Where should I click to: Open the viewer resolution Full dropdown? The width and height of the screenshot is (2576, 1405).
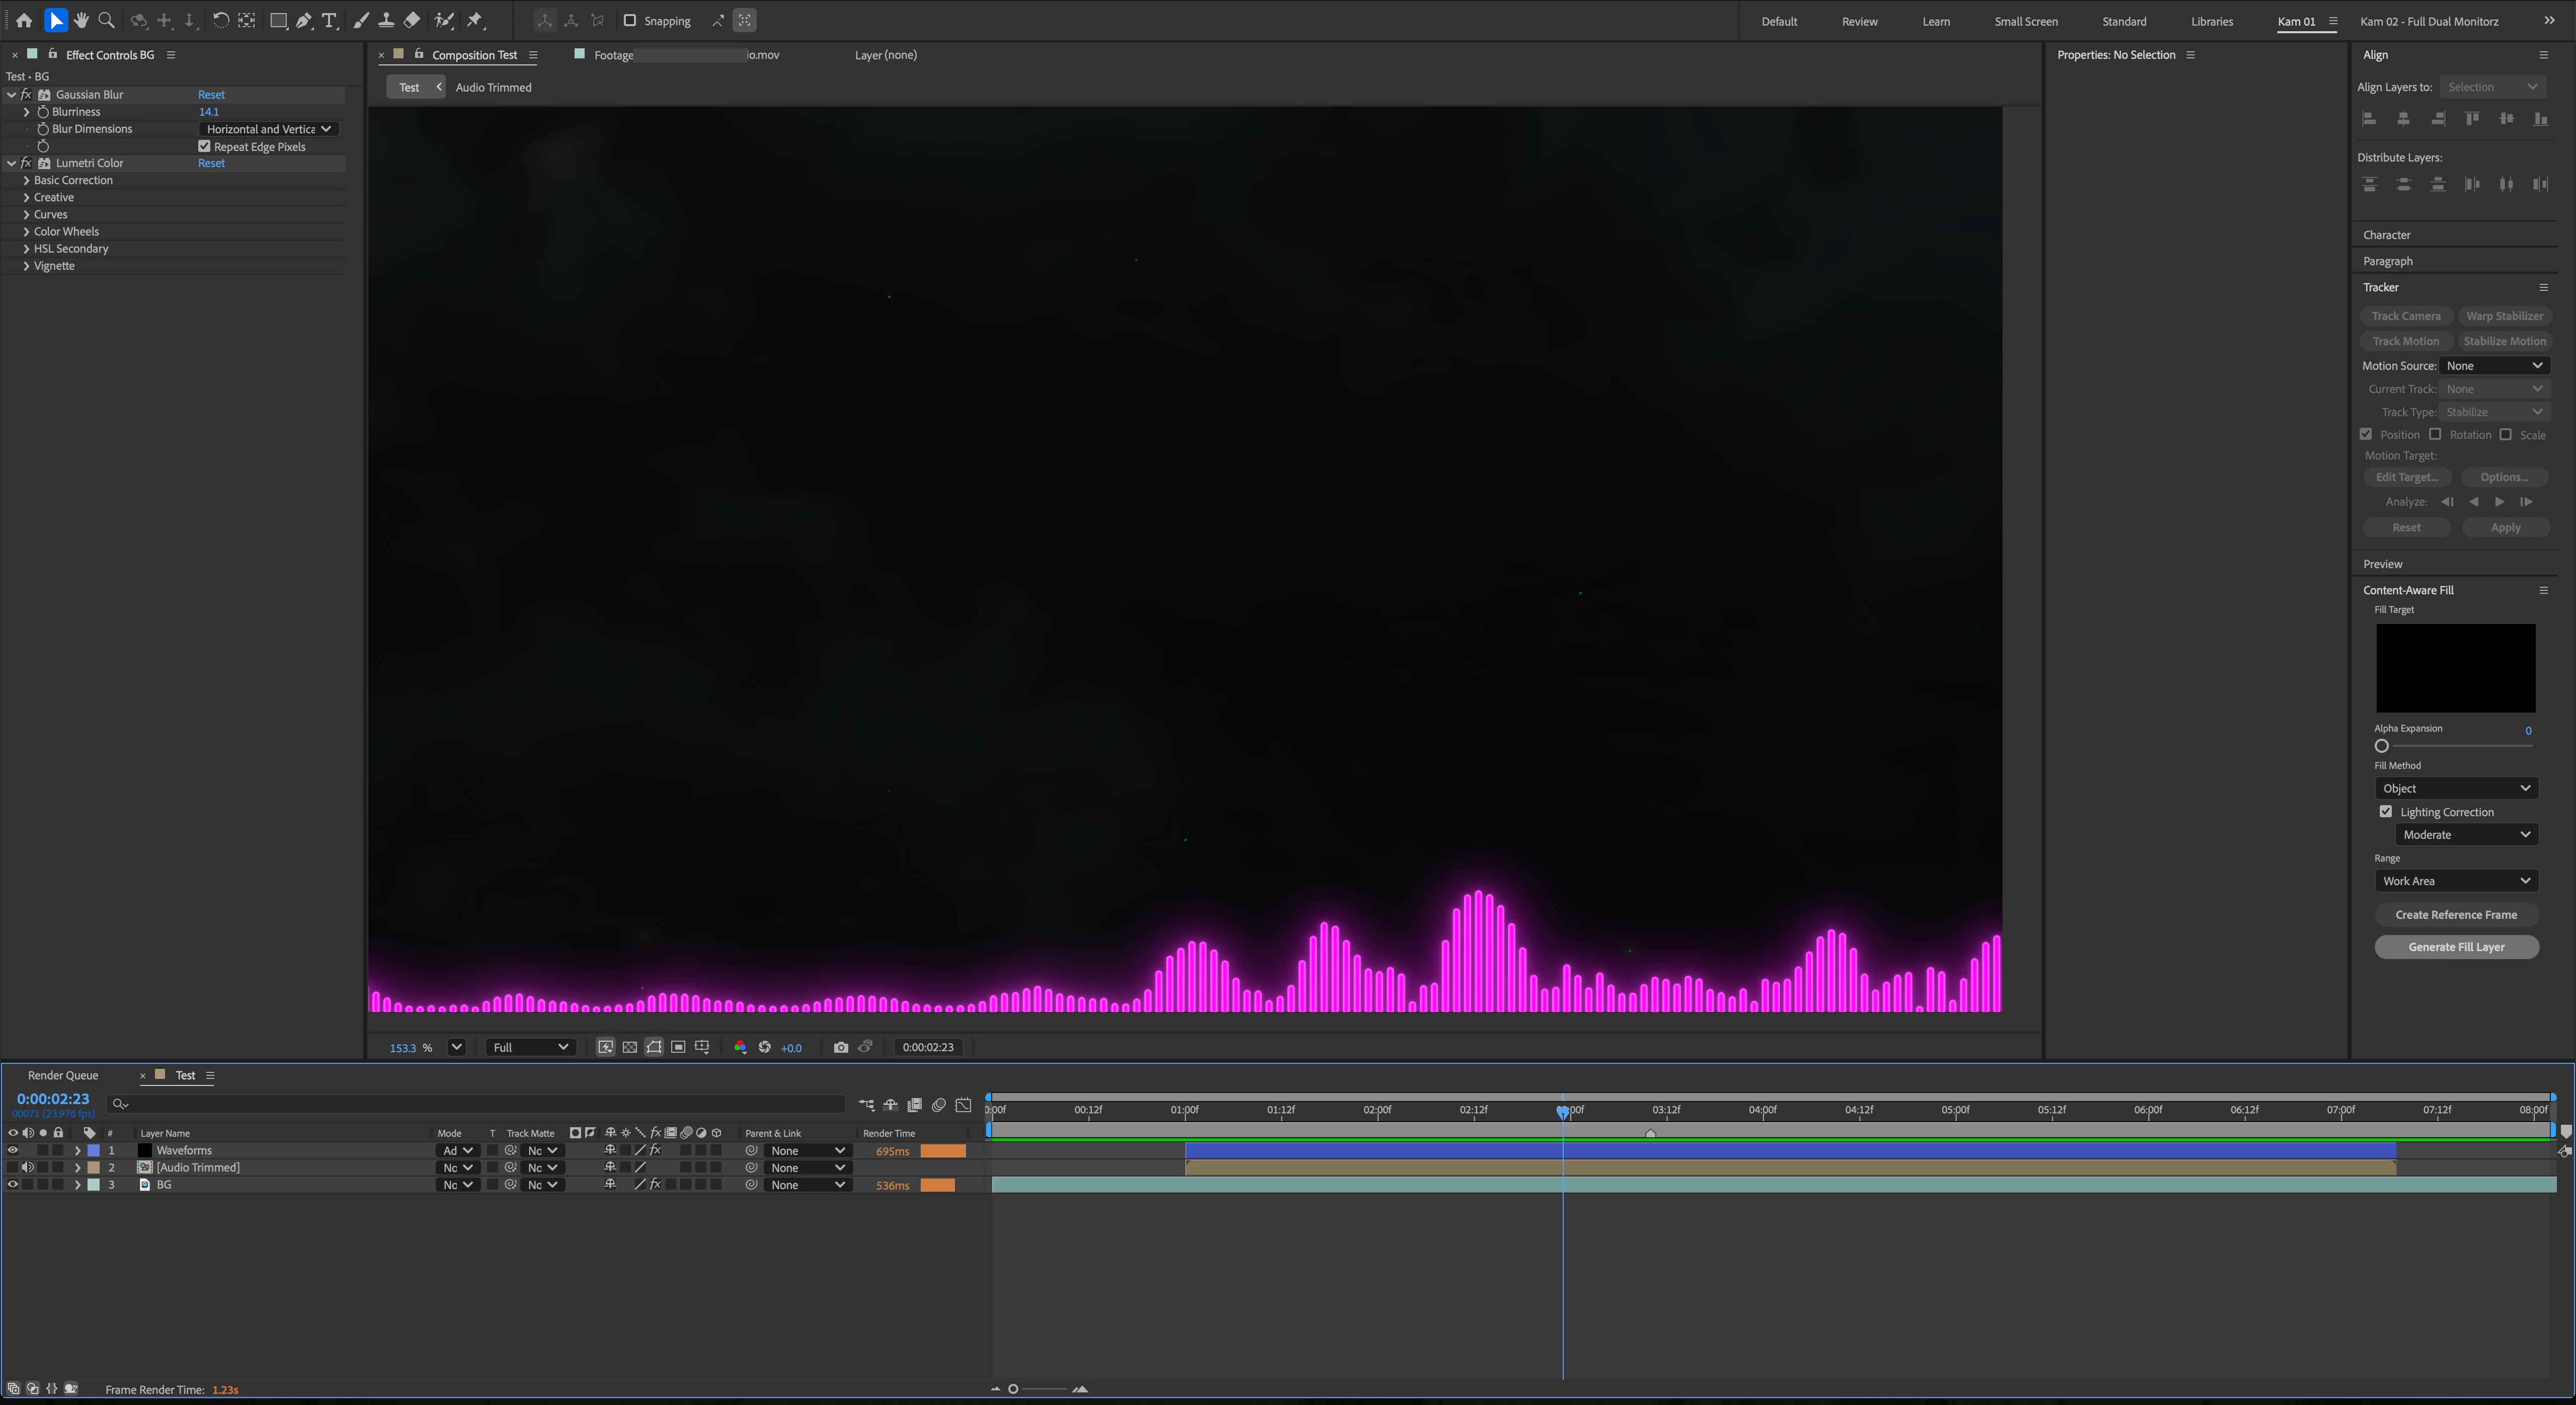[x=531, y=1047]
